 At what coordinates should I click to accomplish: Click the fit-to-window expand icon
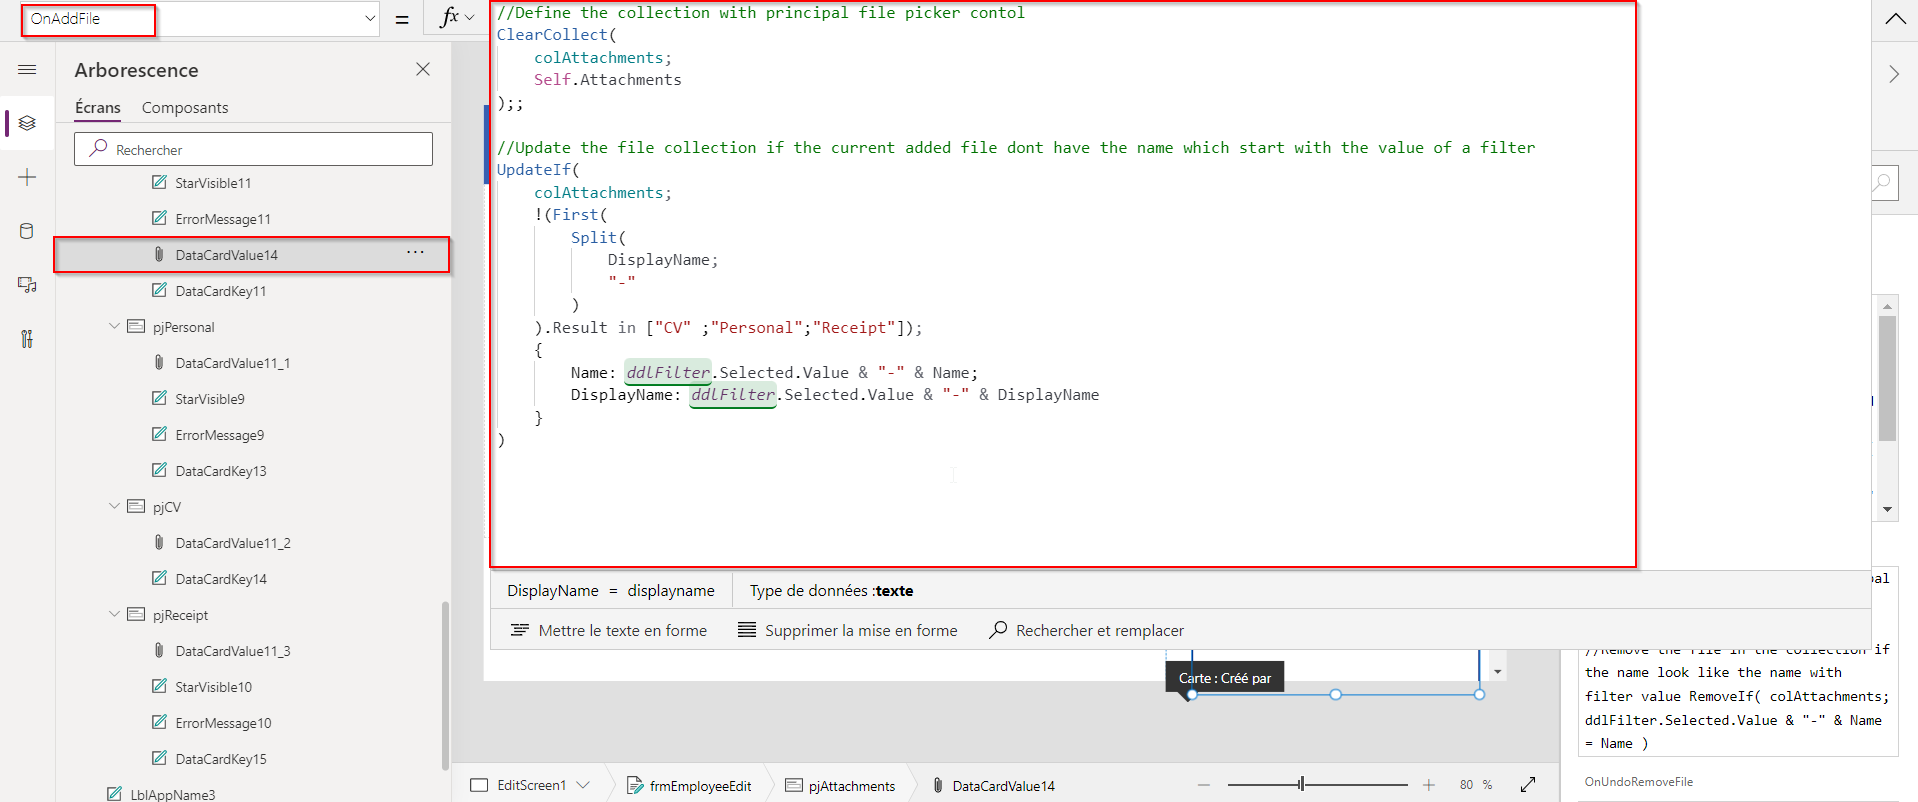point(1528,785)
